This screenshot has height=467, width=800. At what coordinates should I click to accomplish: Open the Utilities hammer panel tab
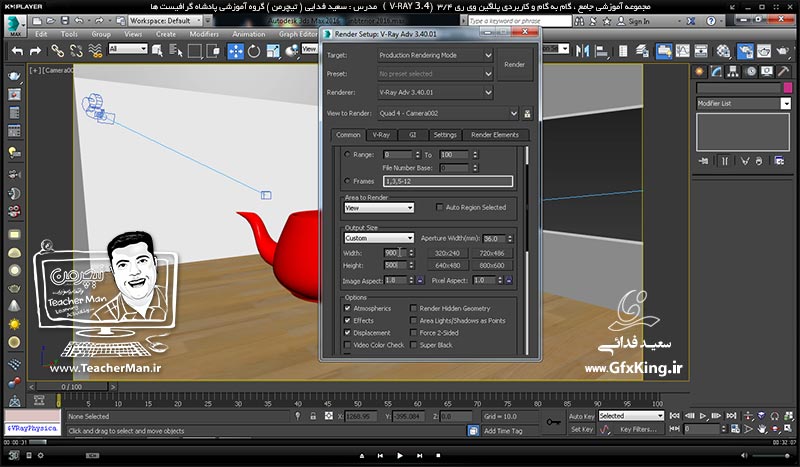coord(783,71)
